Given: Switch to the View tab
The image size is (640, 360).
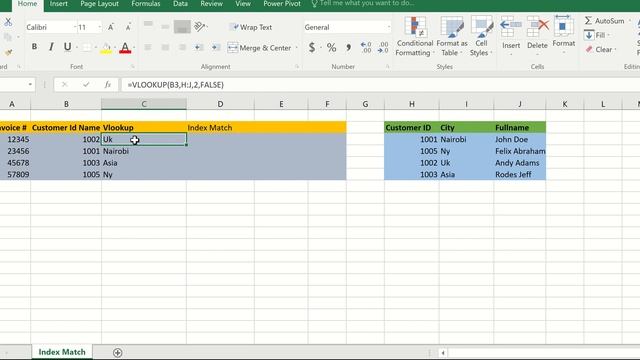Looking at the screenshot, I should pyautogui.click(x=243, y=4).
